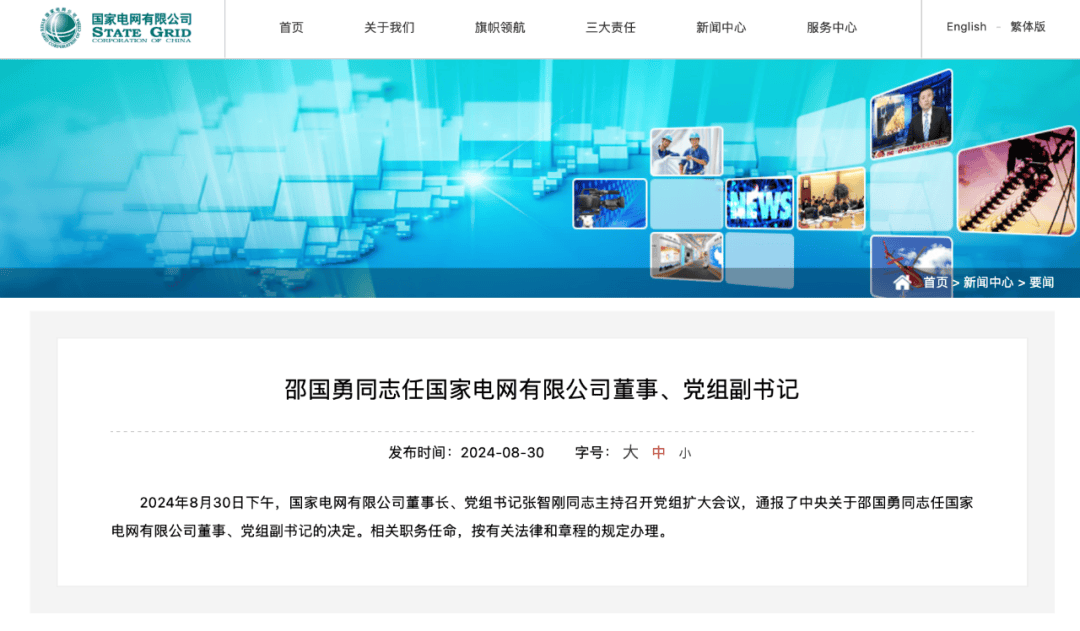1080x631 pixels.
Task: Open the 首页 menu item
Action: (291, 28)
